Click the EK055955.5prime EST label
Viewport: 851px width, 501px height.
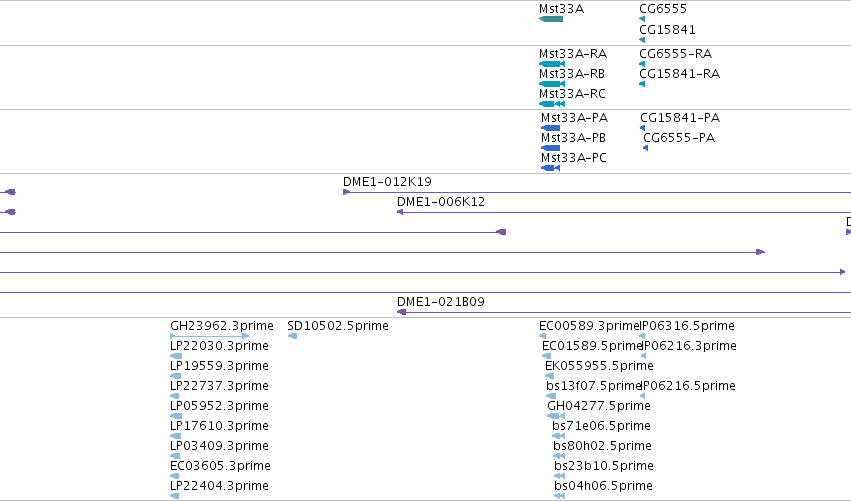[599, 366]
